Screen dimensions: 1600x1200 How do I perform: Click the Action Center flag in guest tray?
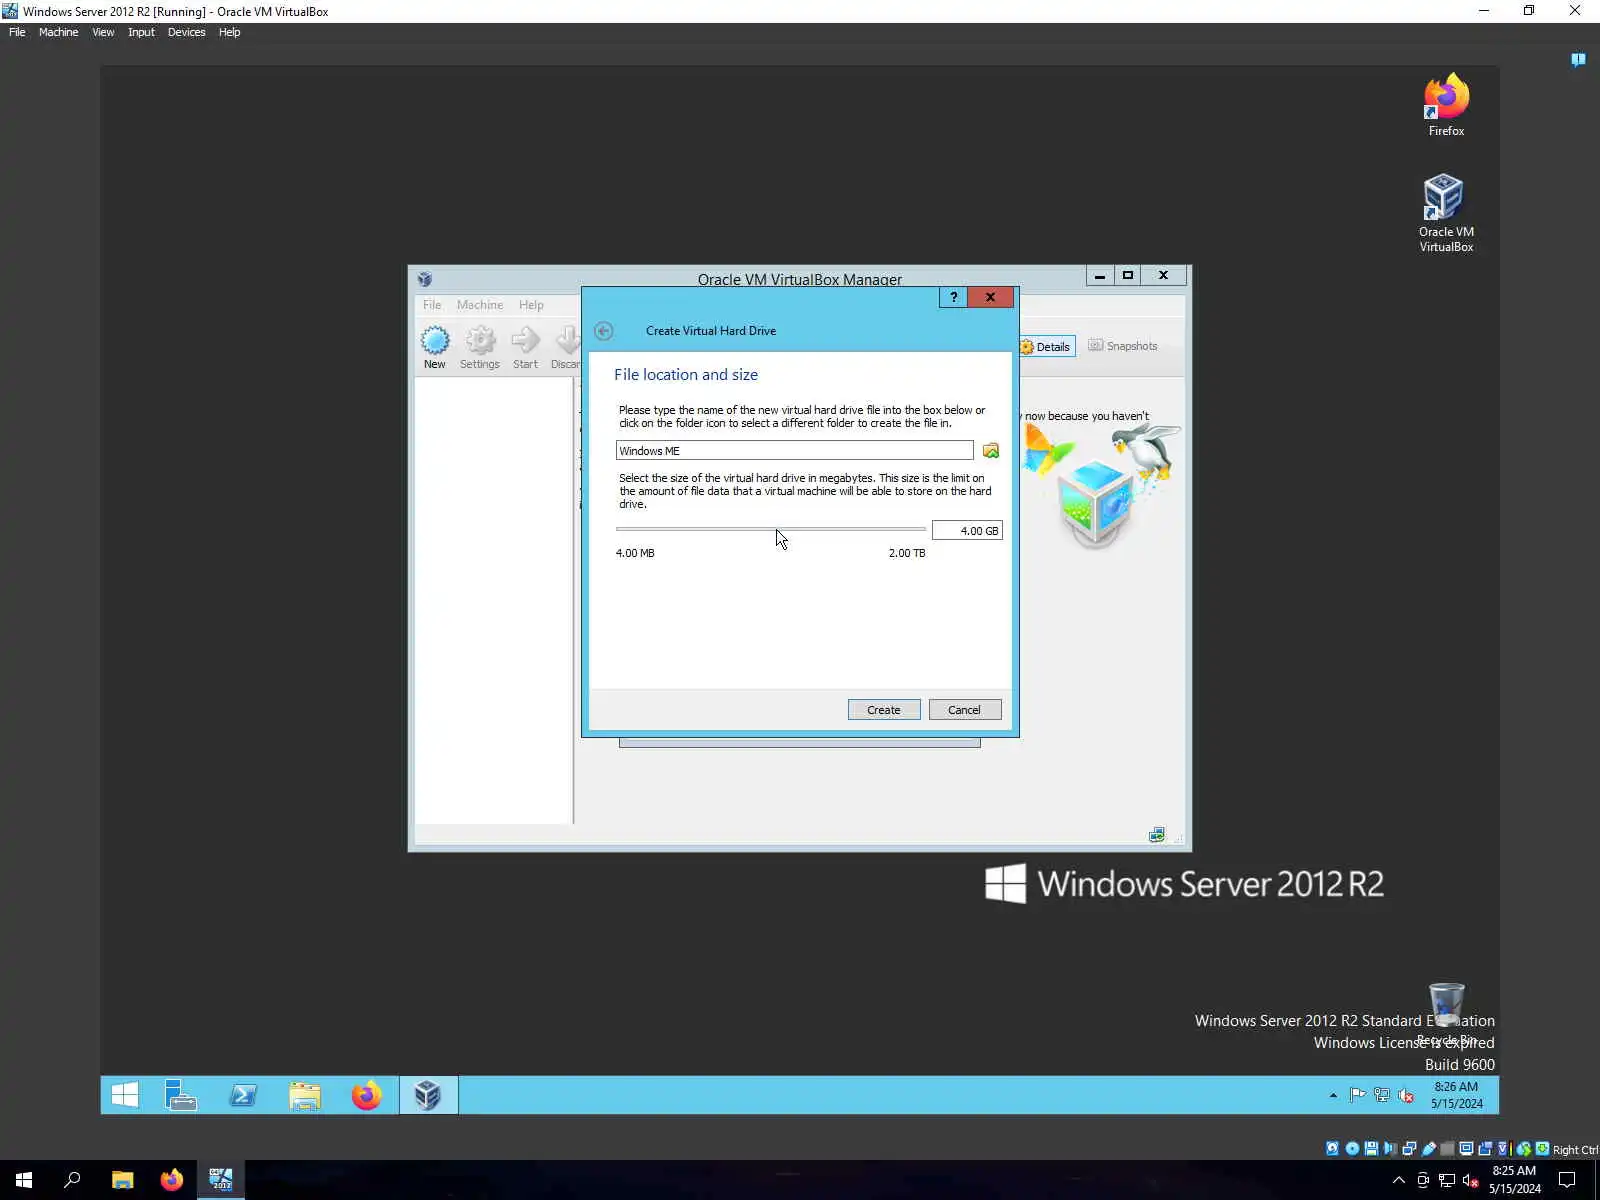1357,1095
